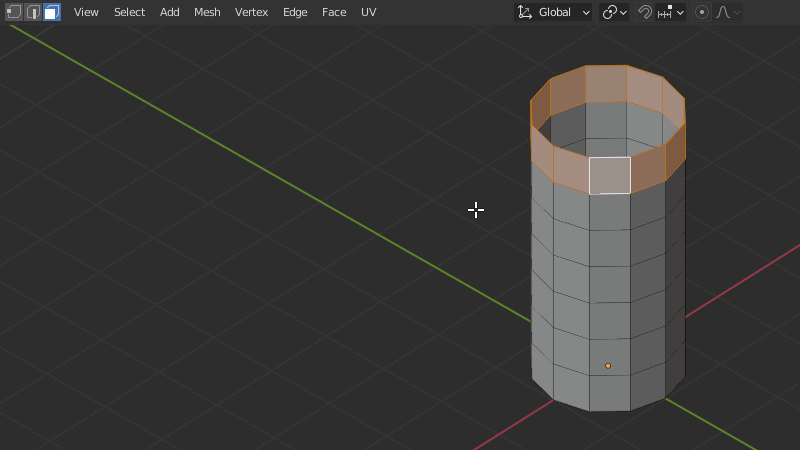Toggle proportional editing
The width and height of the screenshot is (800, 450).
(x=702, y=12)
